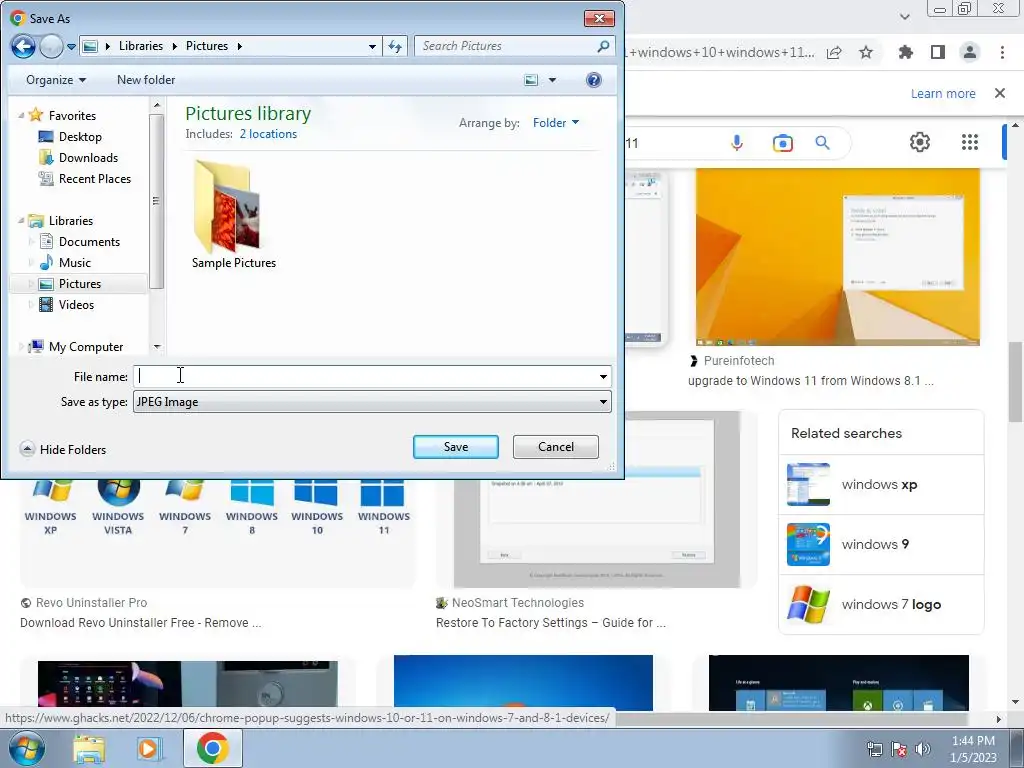
Task: Dismiss the Chrome info bar
Action: 1000,93
